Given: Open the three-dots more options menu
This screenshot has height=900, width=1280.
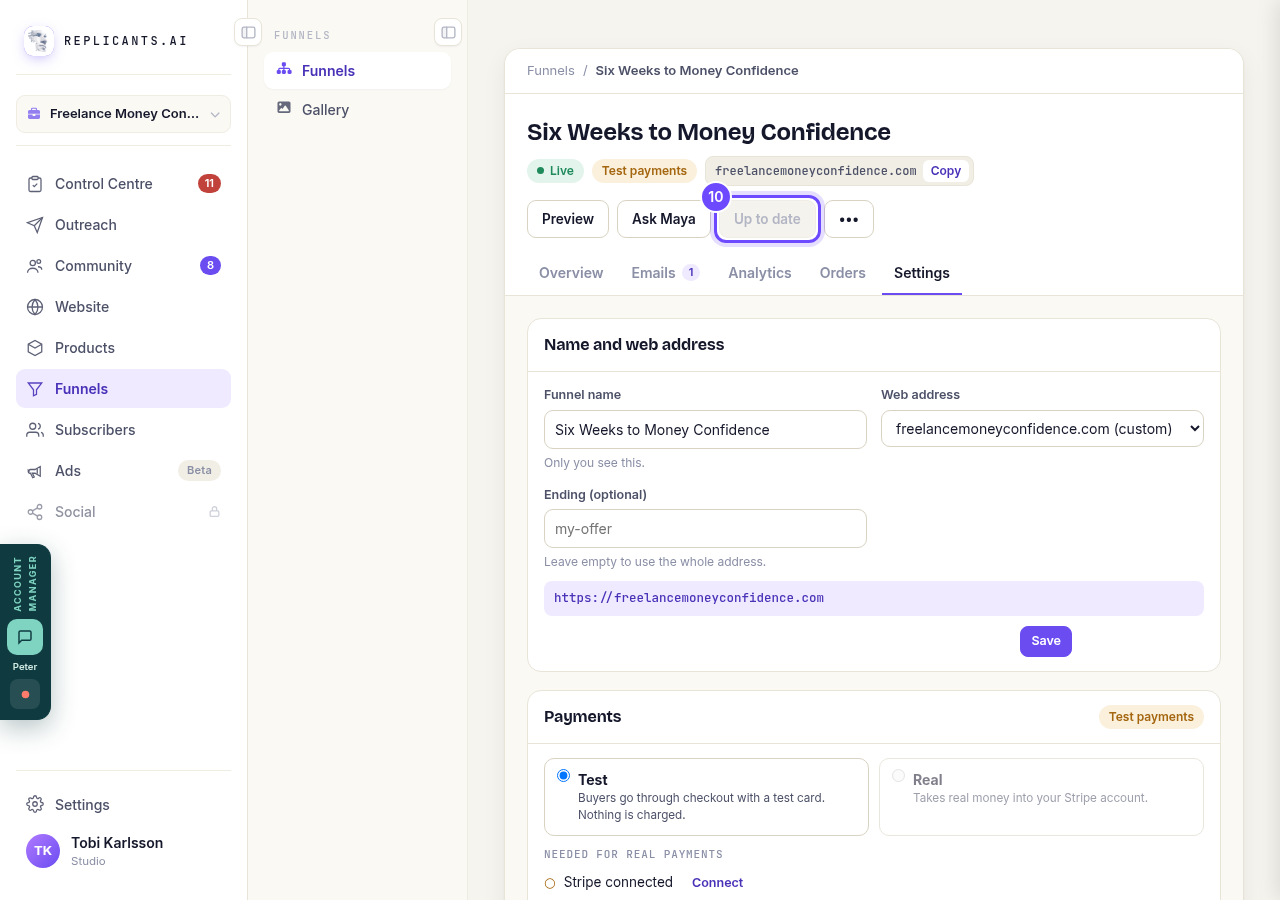Looking at the screenshot, I should [x=849, y=219].
